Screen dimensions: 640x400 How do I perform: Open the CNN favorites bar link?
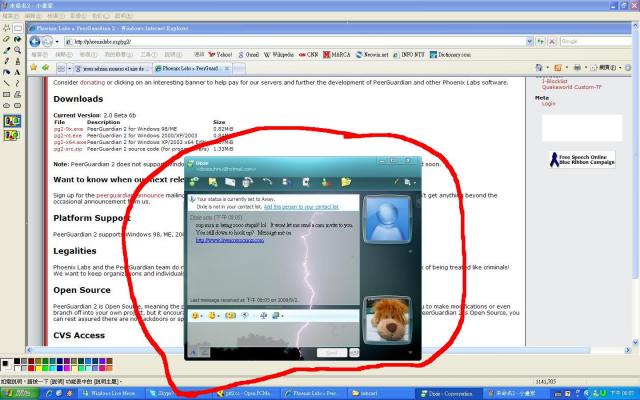coord(309,55)
